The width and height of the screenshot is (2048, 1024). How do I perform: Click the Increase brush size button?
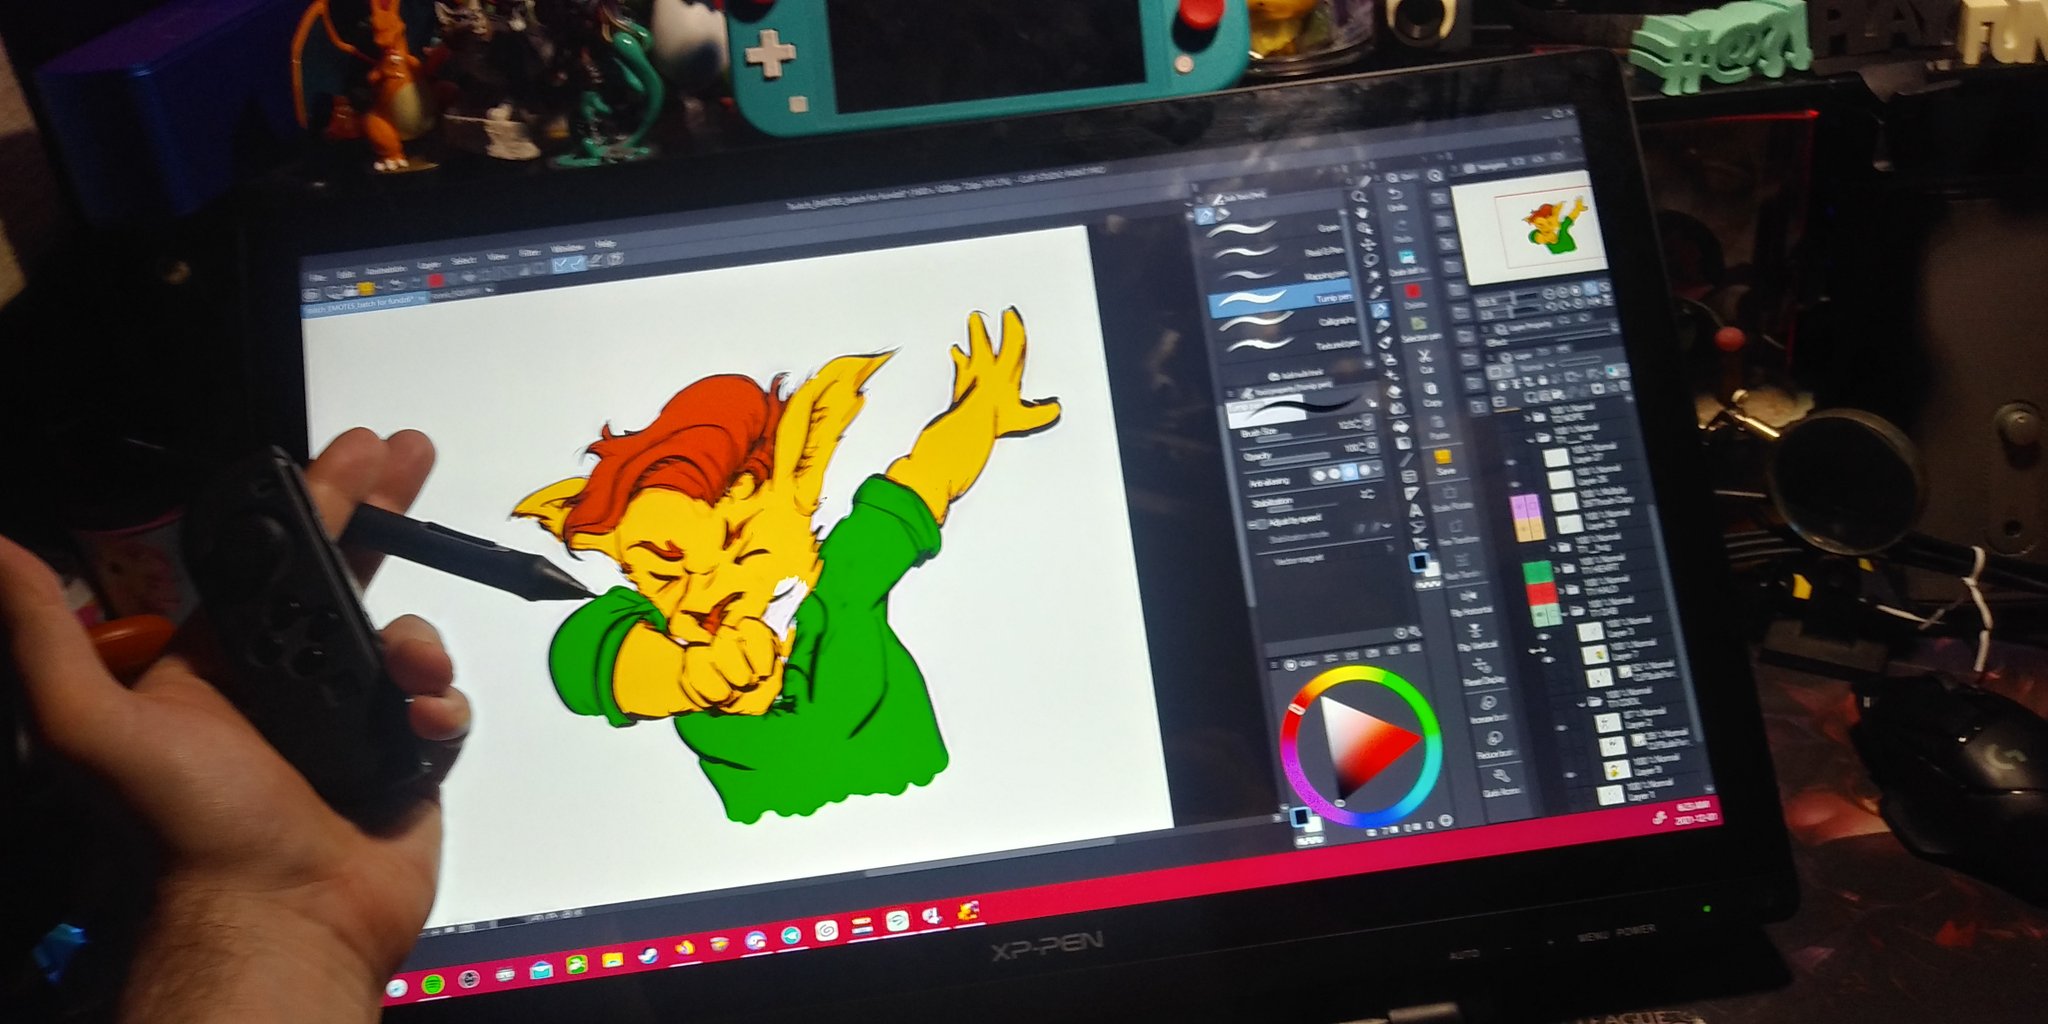(1488, 707)
